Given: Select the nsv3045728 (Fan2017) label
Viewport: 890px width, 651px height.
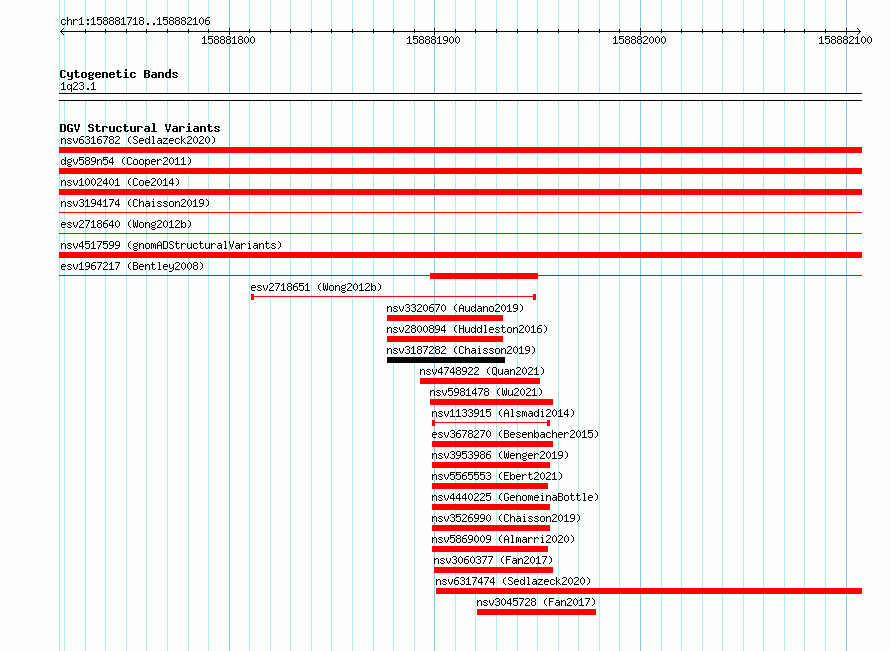Looking at the screenshot, I should pos(536,602).
